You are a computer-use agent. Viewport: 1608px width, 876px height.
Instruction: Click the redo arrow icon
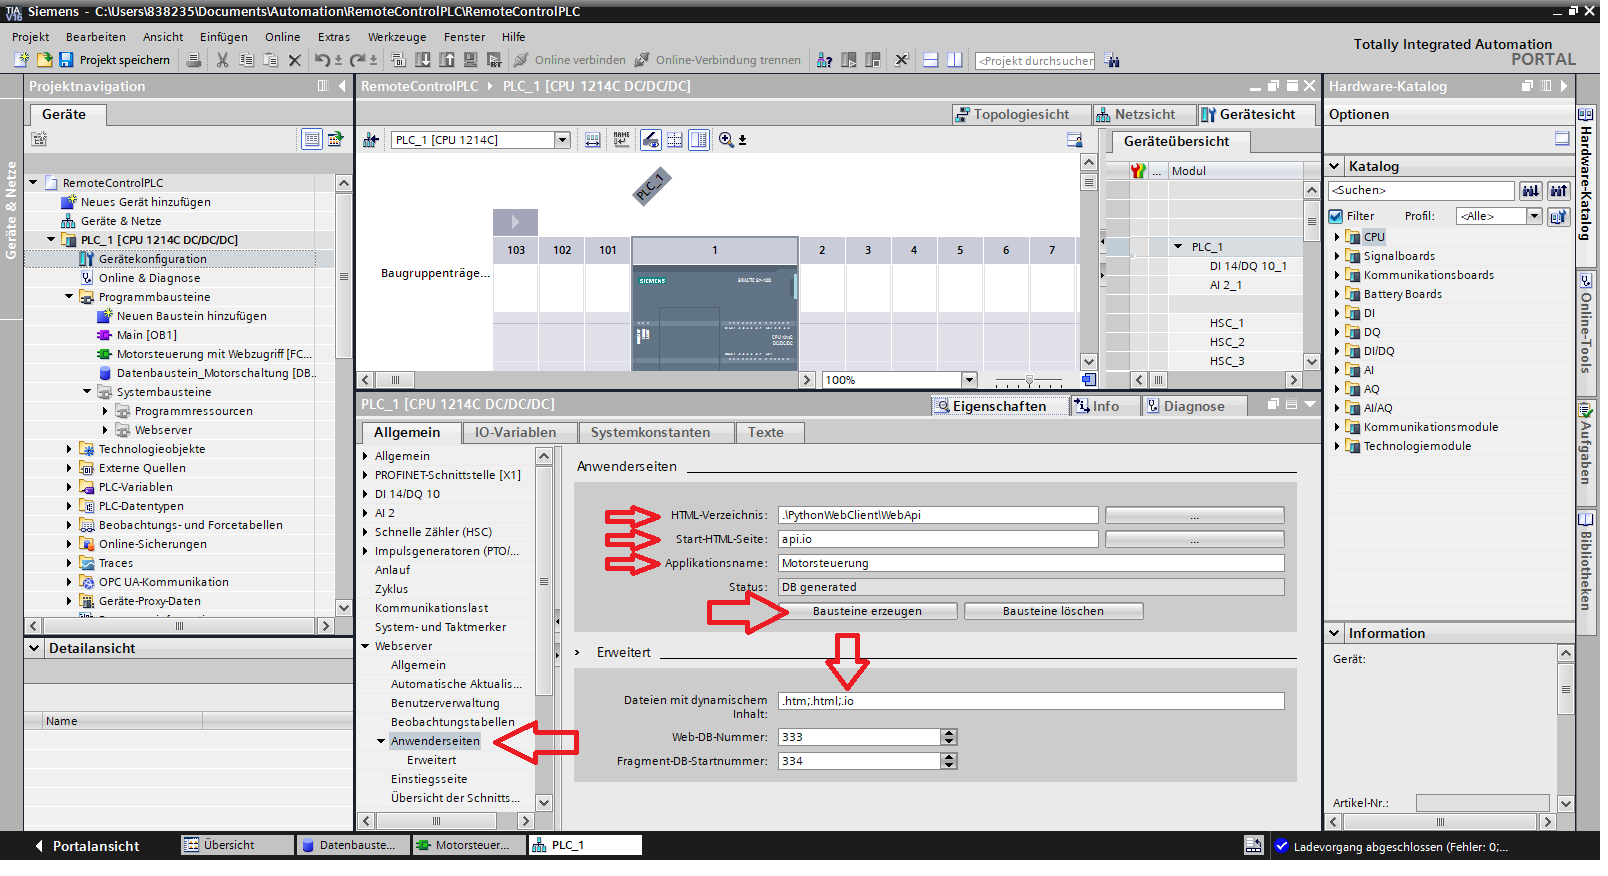(357, 60)
